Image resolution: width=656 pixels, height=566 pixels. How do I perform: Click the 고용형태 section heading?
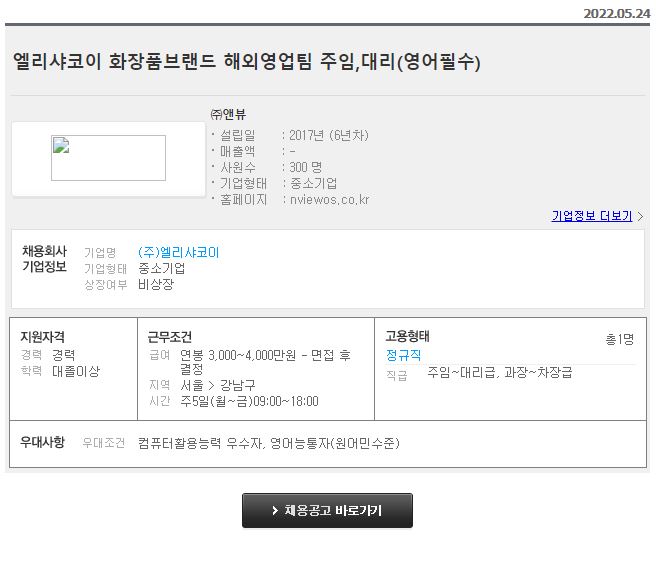tap(407, 336)
